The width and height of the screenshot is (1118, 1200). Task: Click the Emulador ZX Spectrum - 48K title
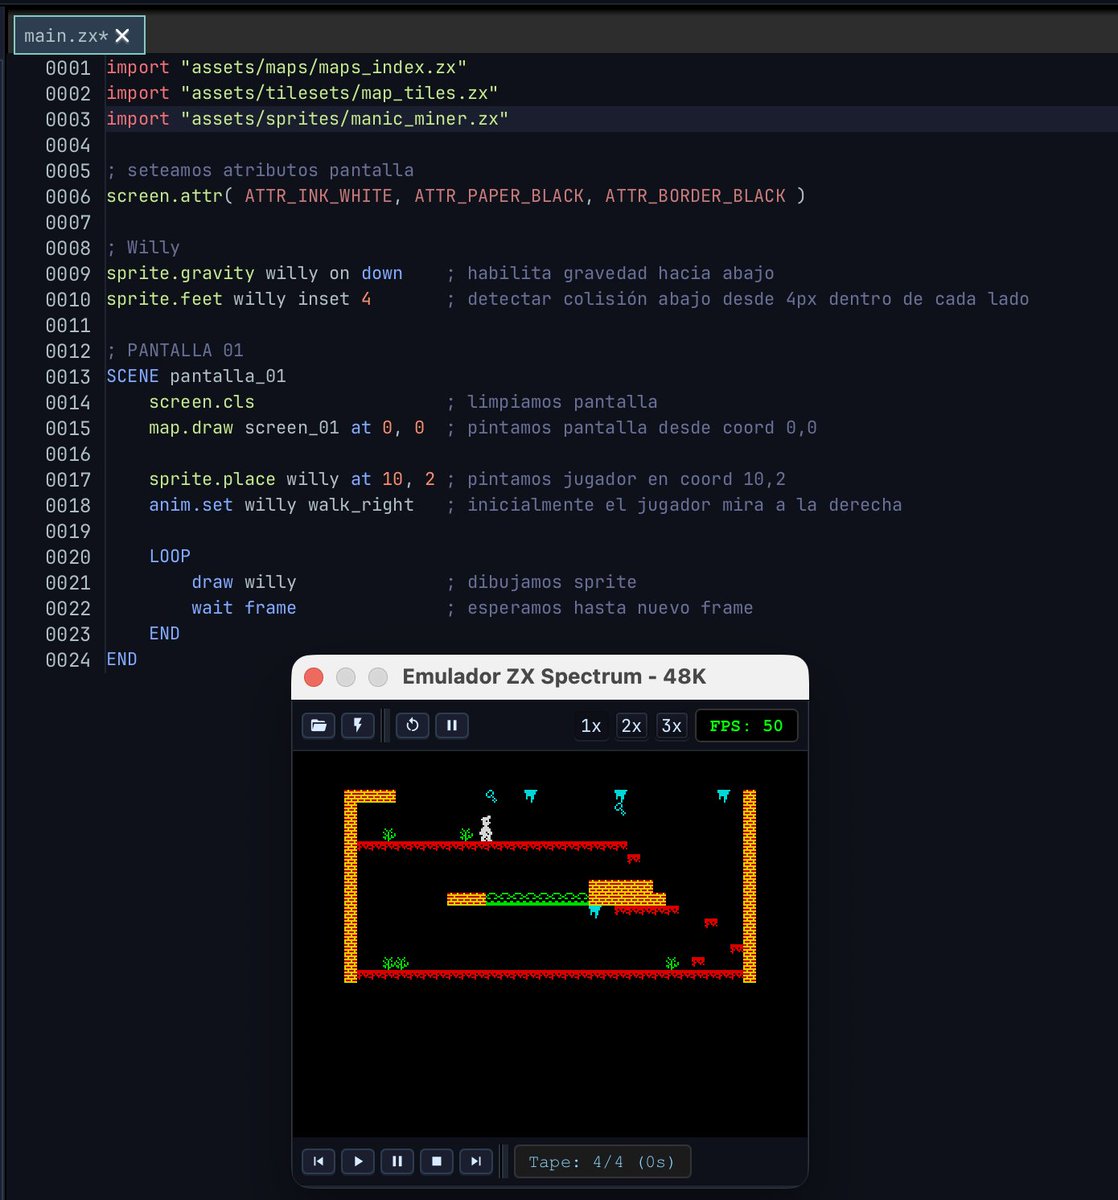(x=554, y=677)
